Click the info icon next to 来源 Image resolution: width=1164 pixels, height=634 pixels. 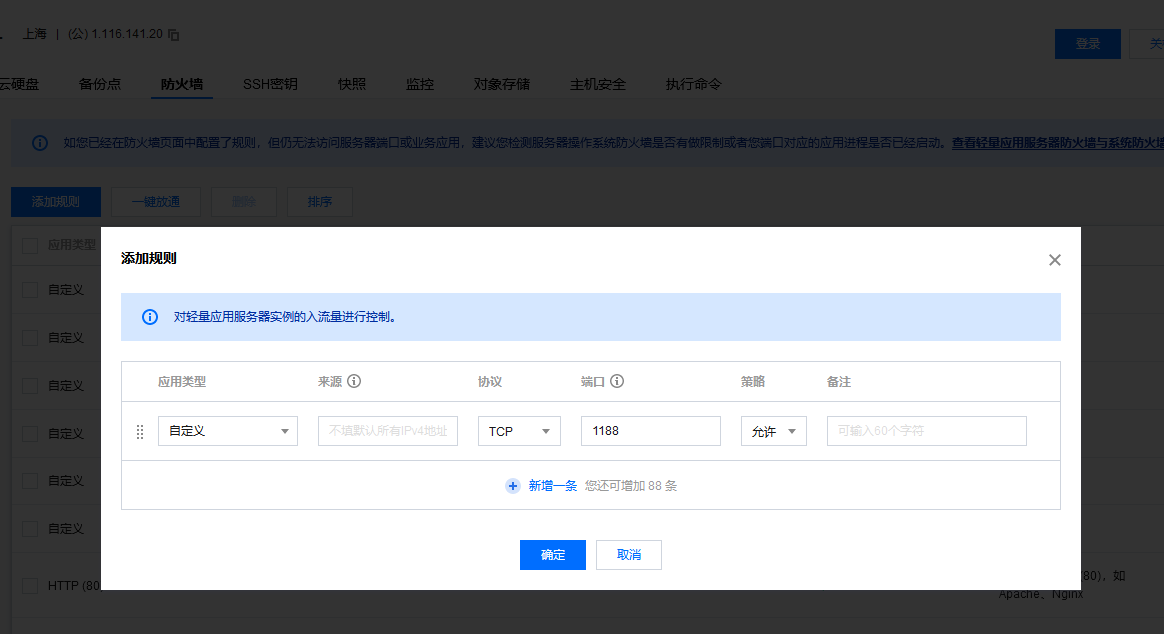(x=354, y=381)
